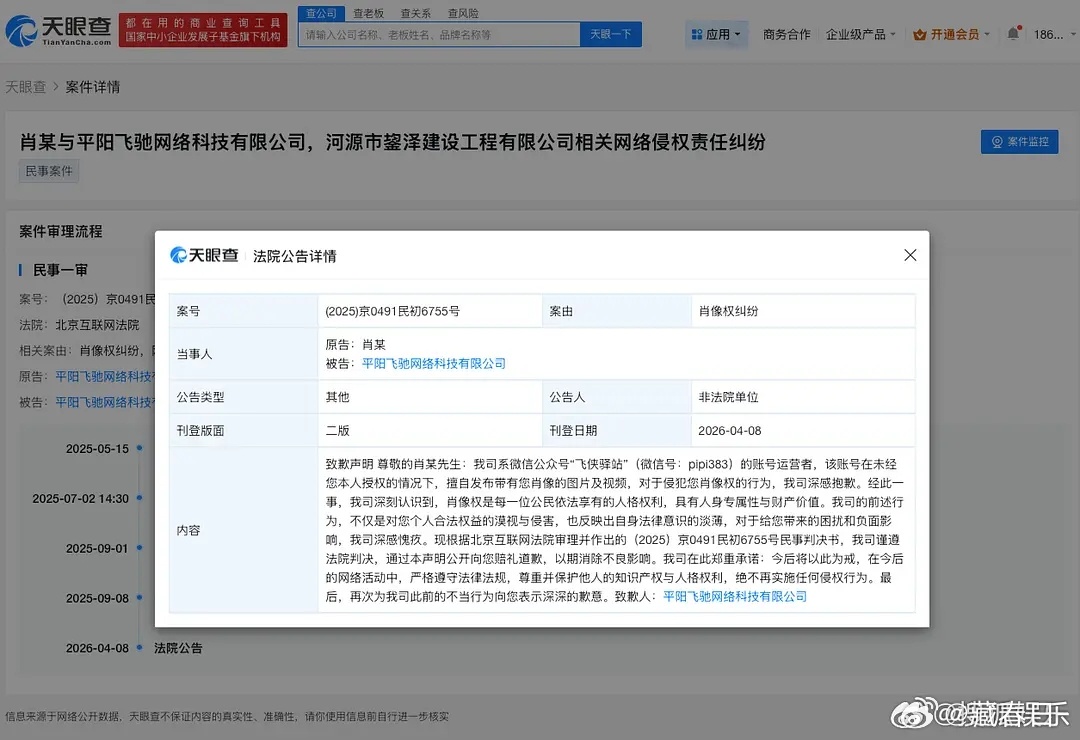Switch to the 查老板 search tab

(368, 12)
